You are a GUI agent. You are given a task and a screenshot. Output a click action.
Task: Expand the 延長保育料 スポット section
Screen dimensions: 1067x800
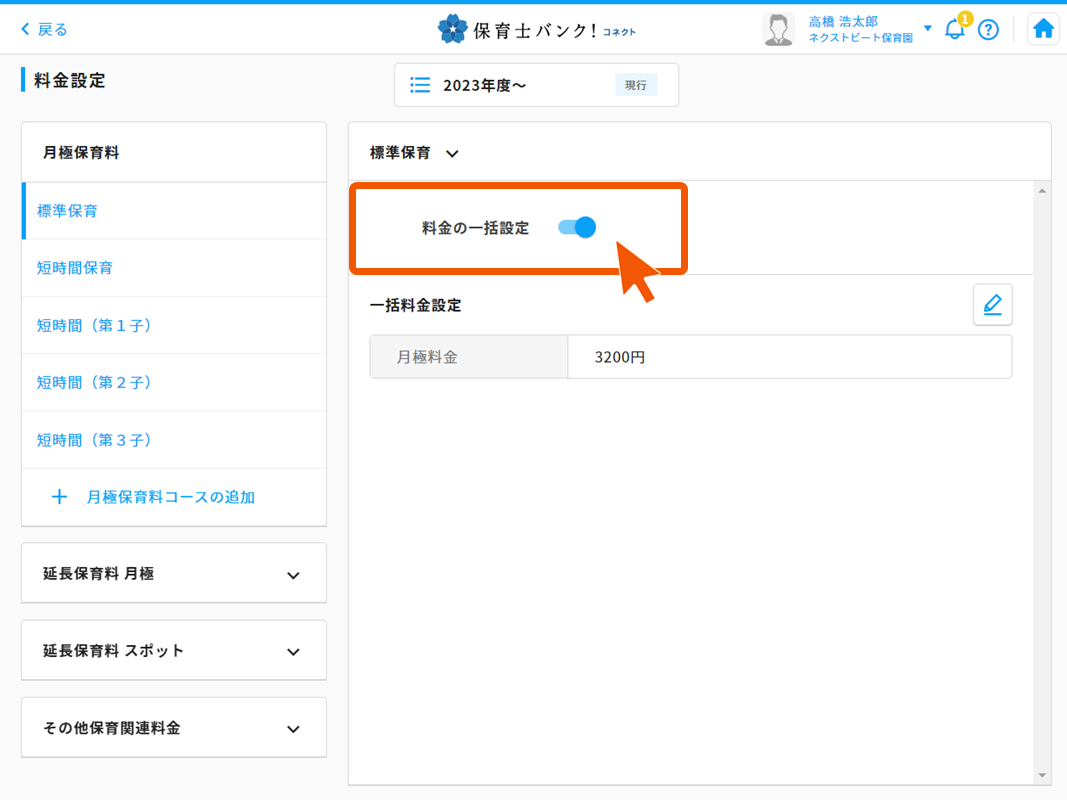click(x=293, y=652)
